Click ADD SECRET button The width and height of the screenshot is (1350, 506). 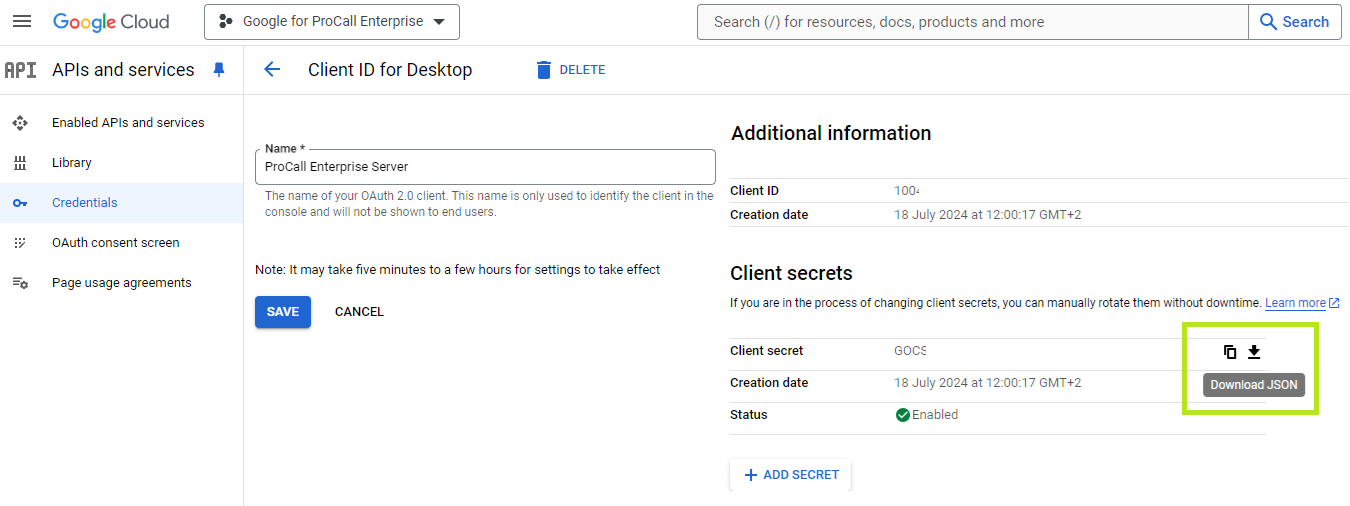[x=791, y=475]
